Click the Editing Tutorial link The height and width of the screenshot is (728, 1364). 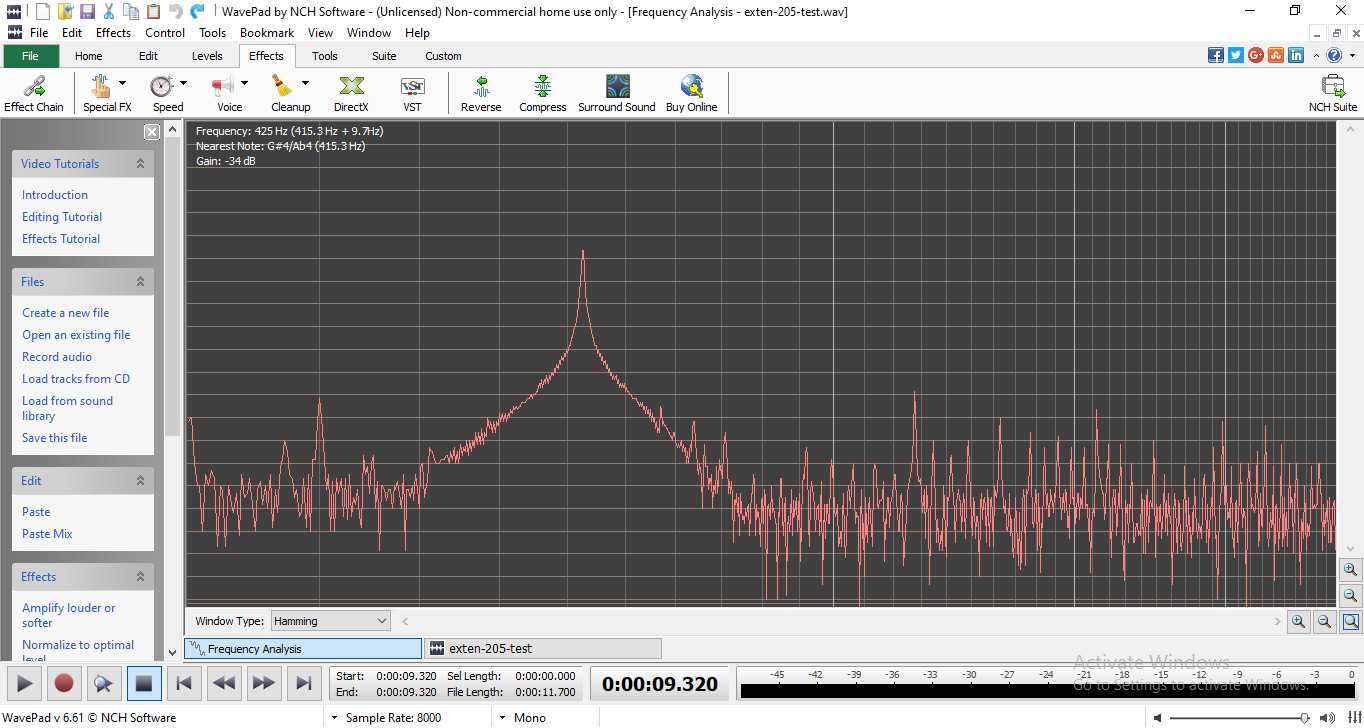62,217
